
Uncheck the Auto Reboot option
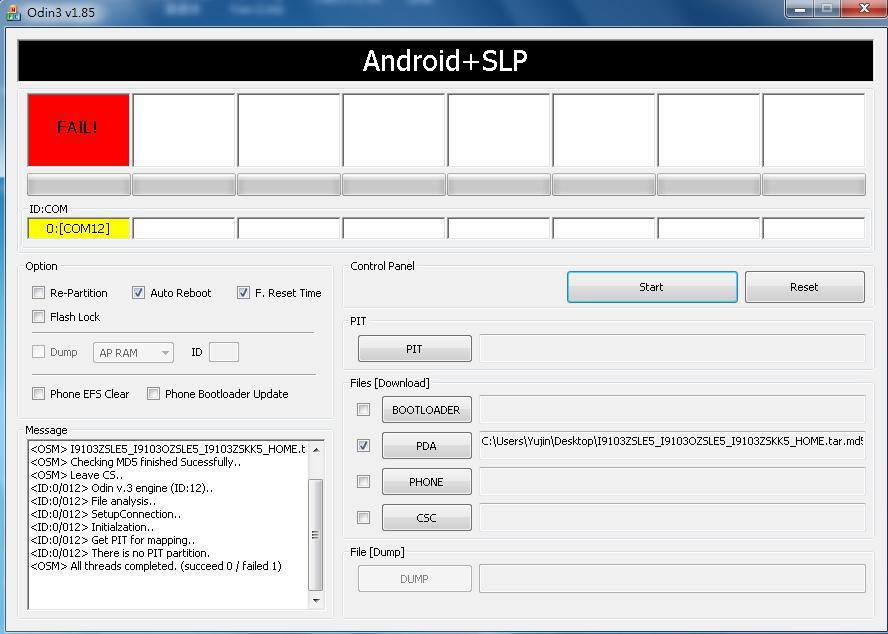click(x=138, y=293)
